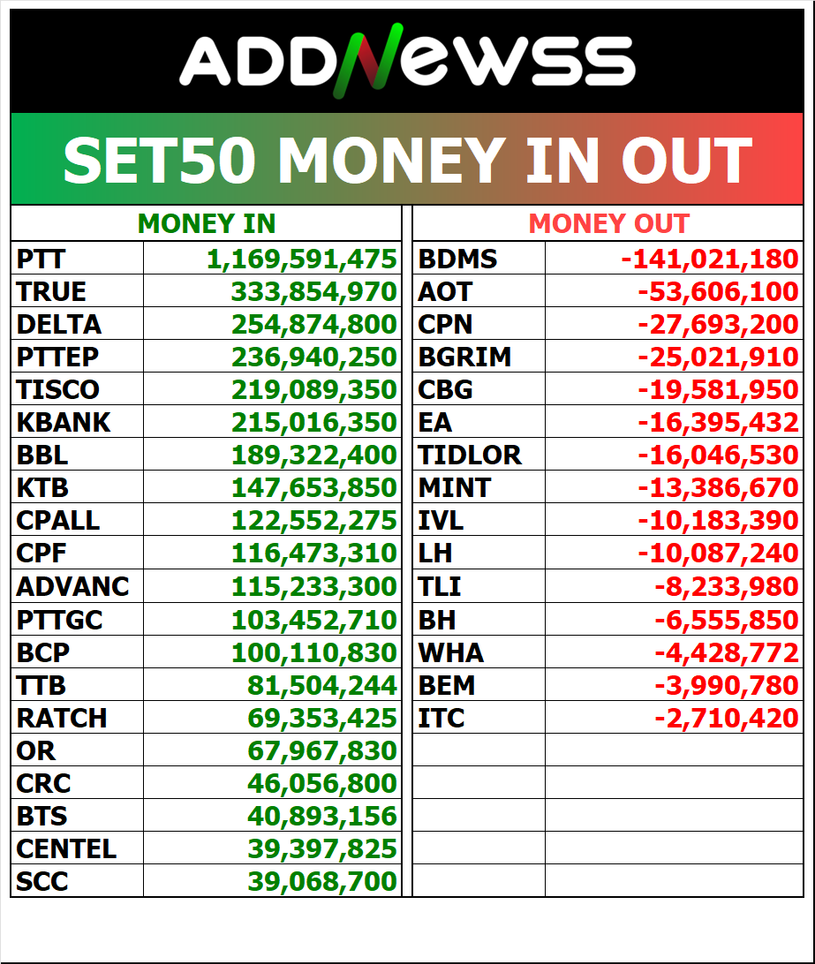Select the BDMS value -141,021,180
The image size is (815, 964).
[710, 260]
